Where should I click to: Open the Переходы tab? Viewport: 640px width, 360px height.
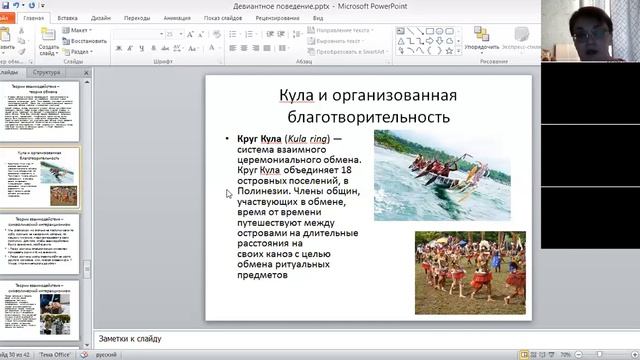click(137, 18)
